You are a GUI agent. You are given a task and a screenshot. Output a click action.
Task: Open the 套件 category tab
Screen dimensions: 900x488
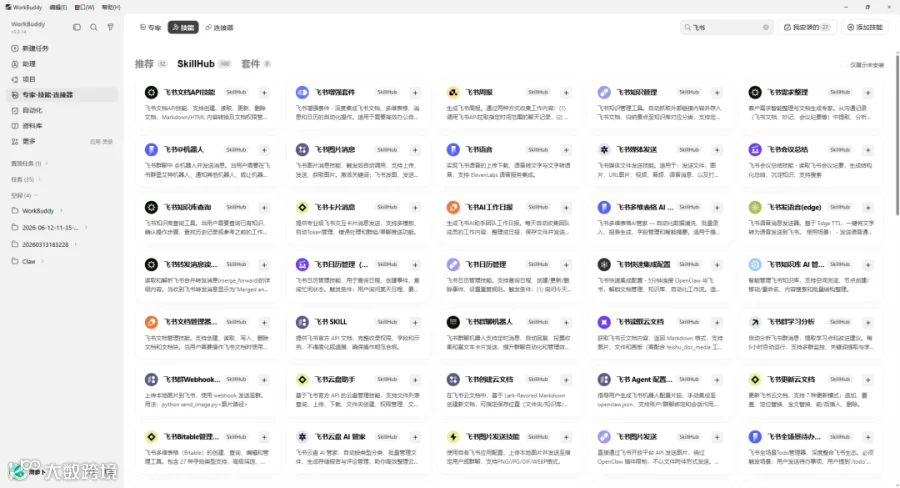click(255, 64)
